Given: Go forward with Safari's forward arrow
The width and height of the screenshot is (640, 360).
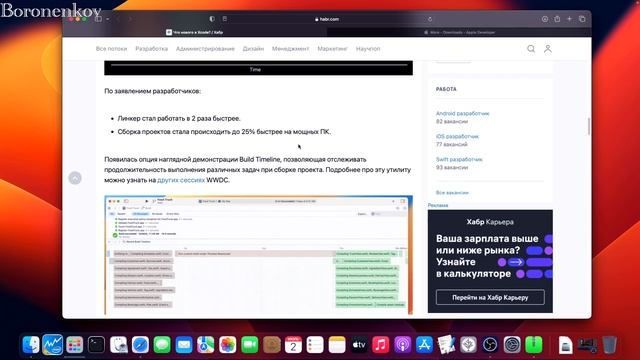Looking at the screenshot, I should pos(130,19).
